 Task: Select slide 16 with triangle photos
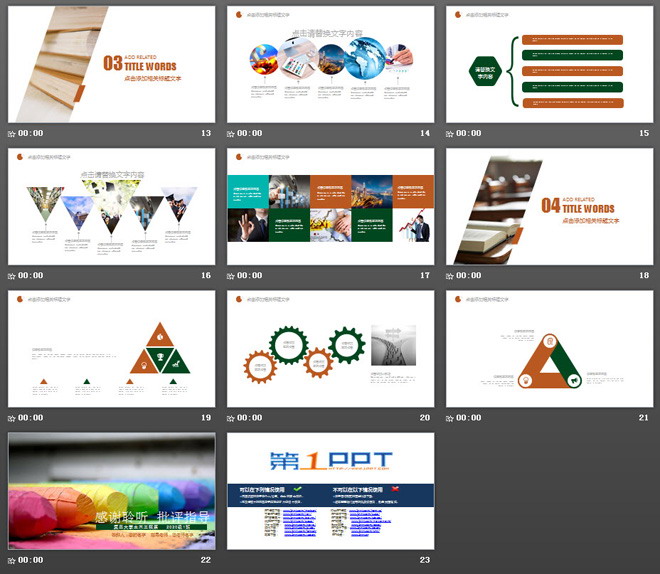pos(111,207)
